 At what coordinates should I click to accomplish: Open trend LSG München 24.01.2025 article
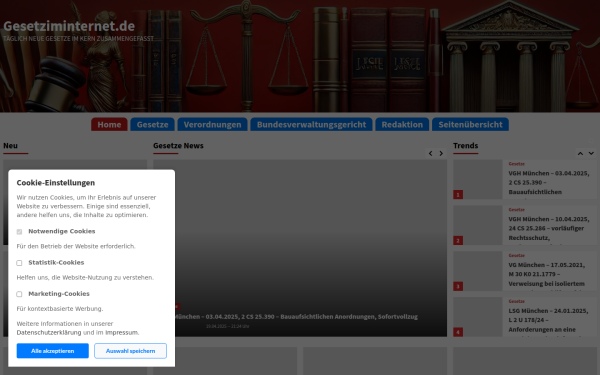tap(548, 320)
